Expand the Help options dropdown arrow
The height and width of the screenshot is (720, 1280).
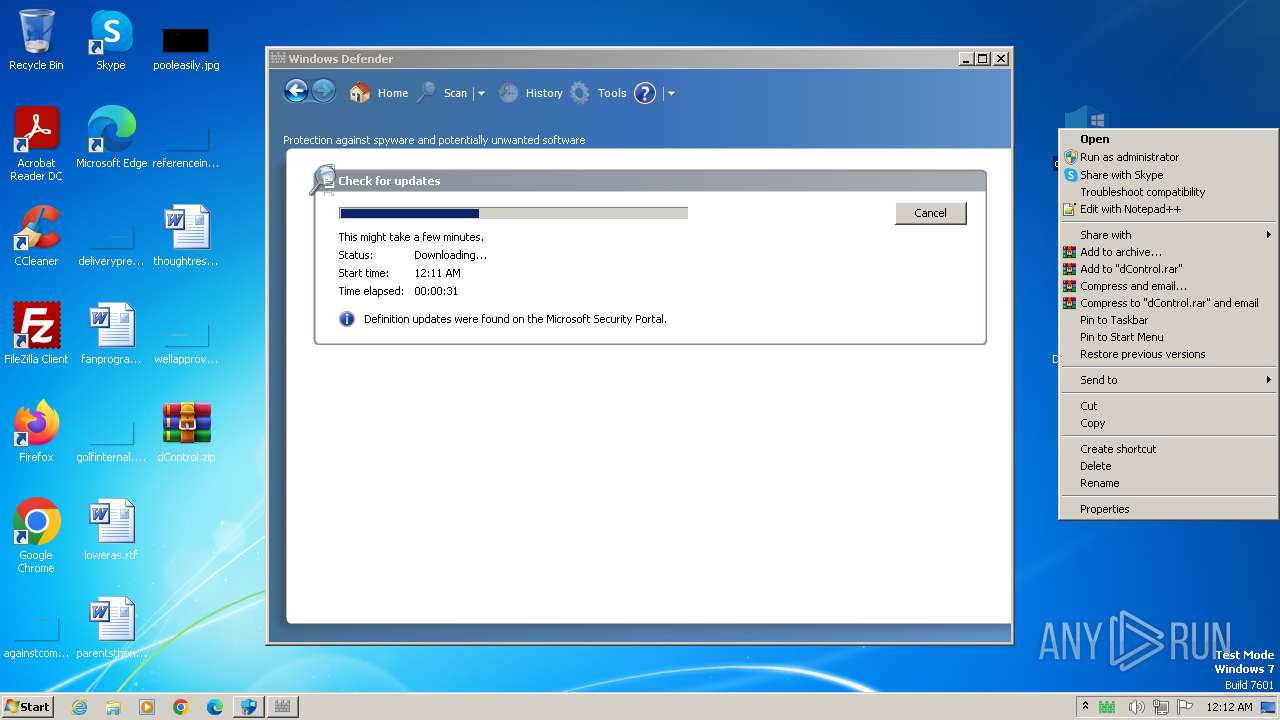(x=671, y=93)
